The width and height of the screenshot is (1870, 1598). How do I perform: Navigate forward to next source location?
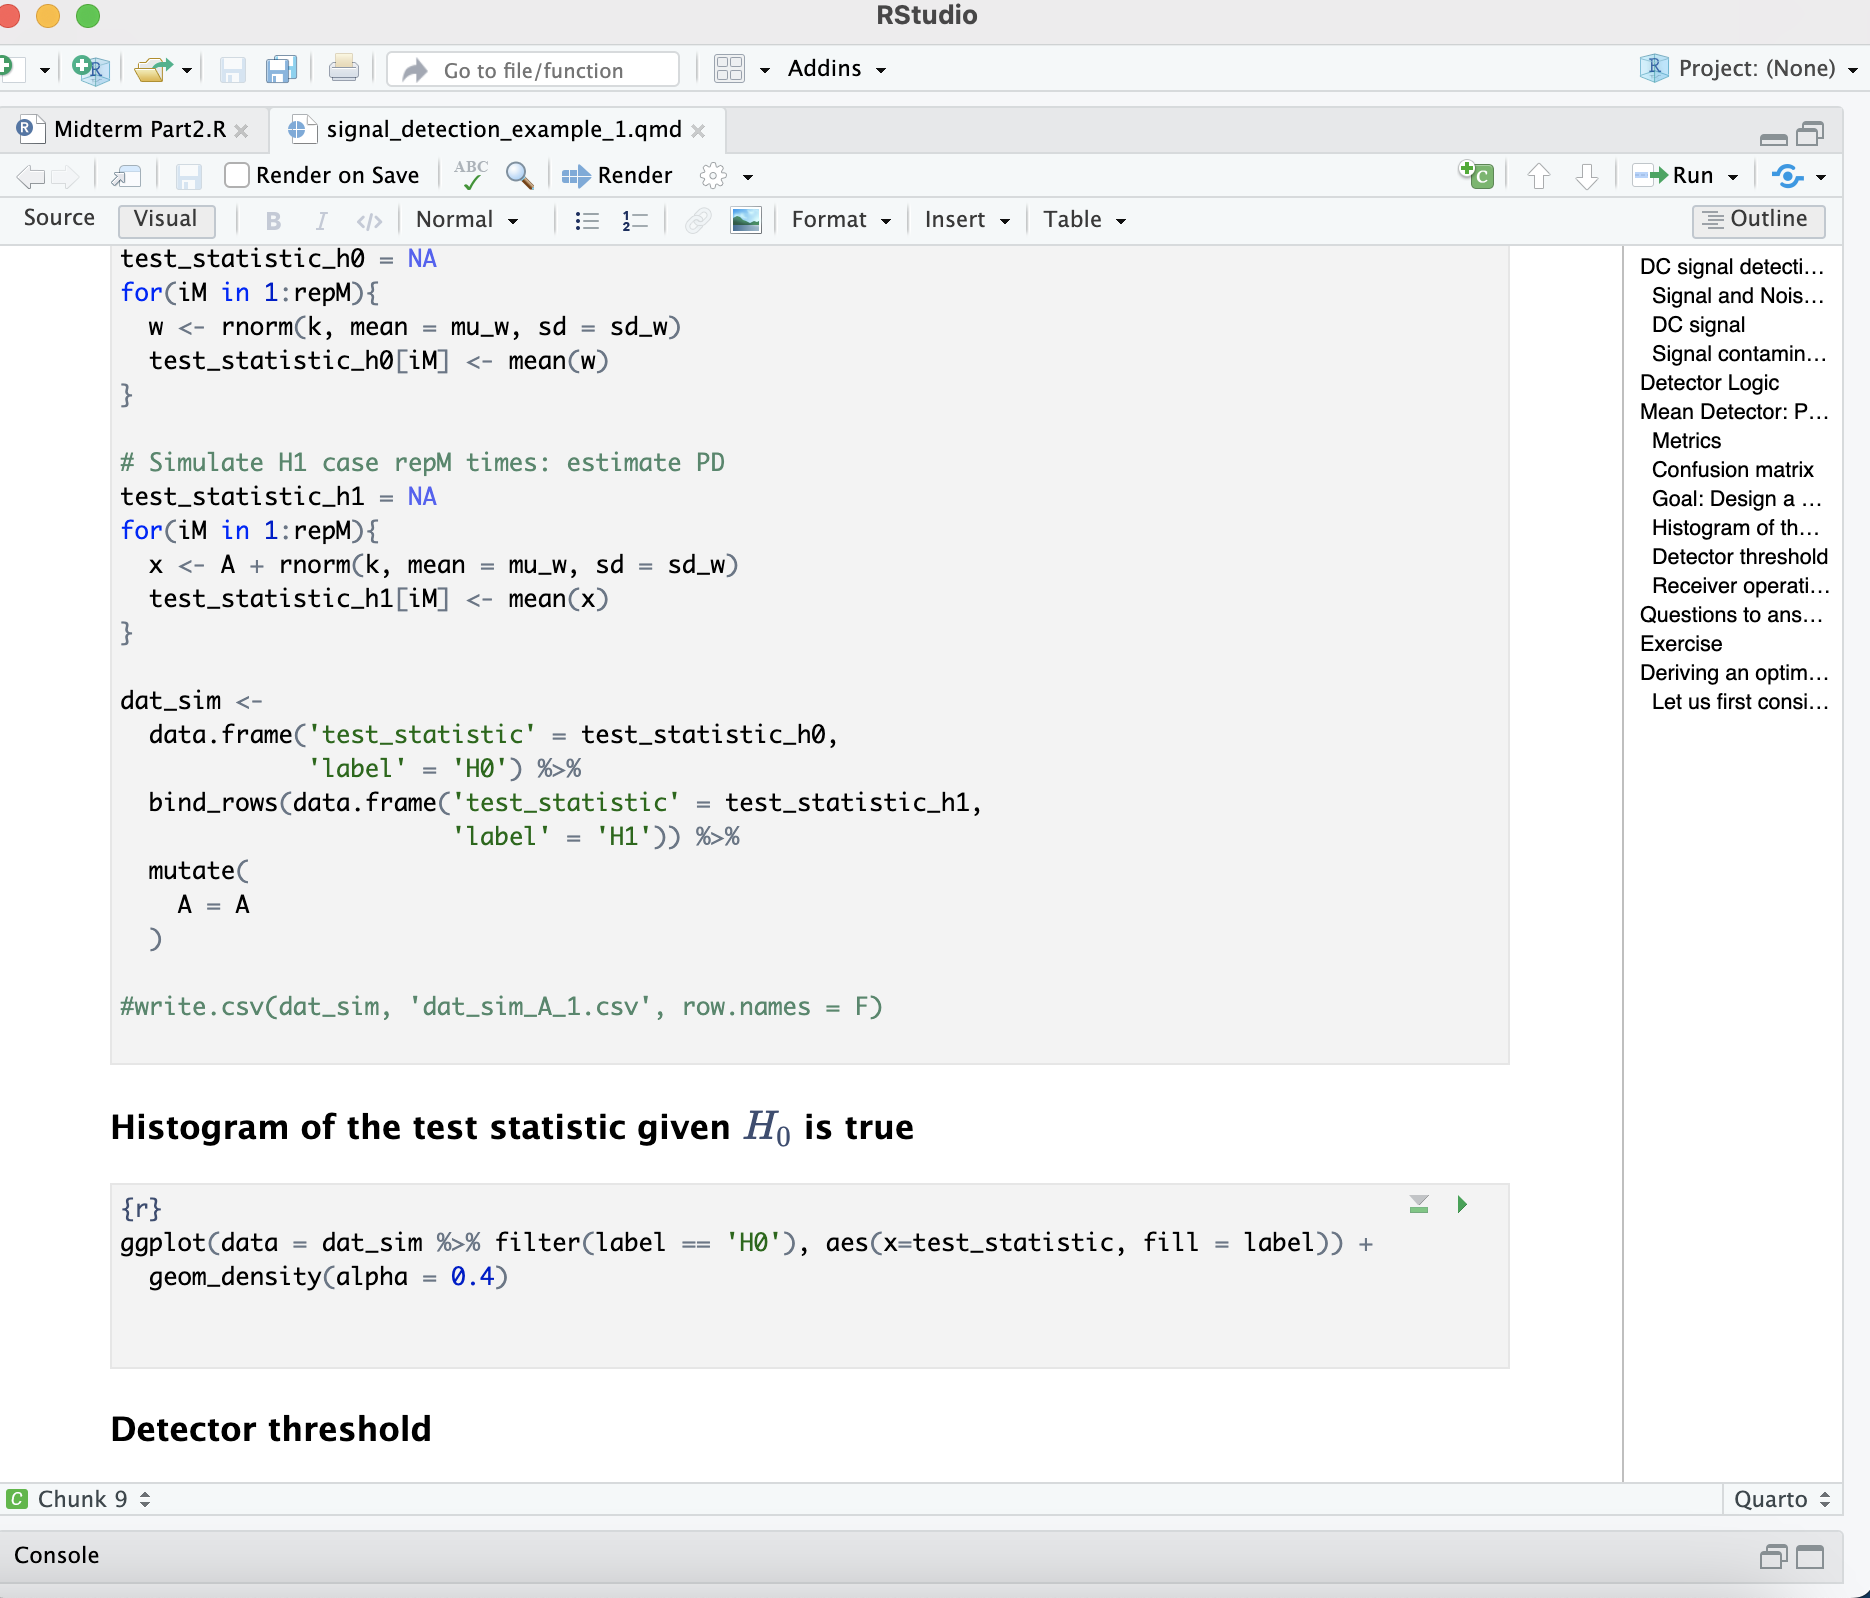[x=65, y=177]
